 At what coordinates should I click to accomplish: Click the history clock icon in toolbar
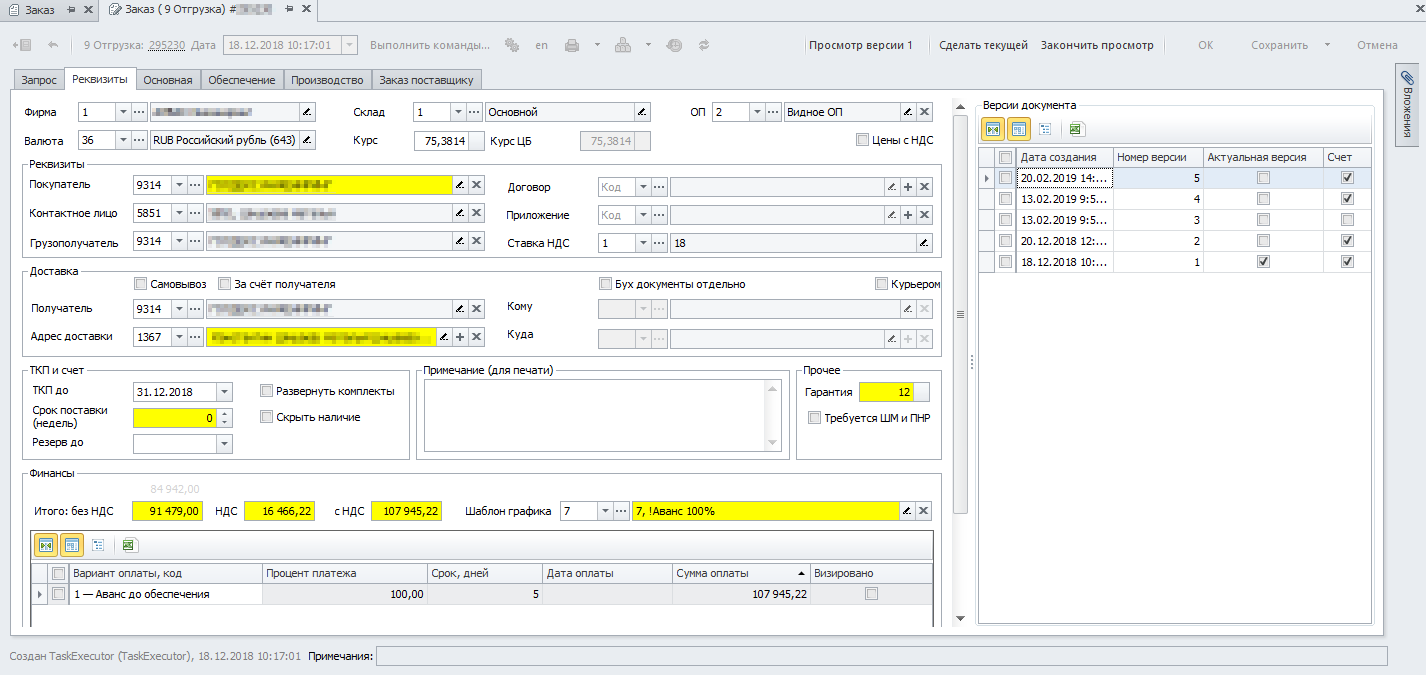coord(674,45)
